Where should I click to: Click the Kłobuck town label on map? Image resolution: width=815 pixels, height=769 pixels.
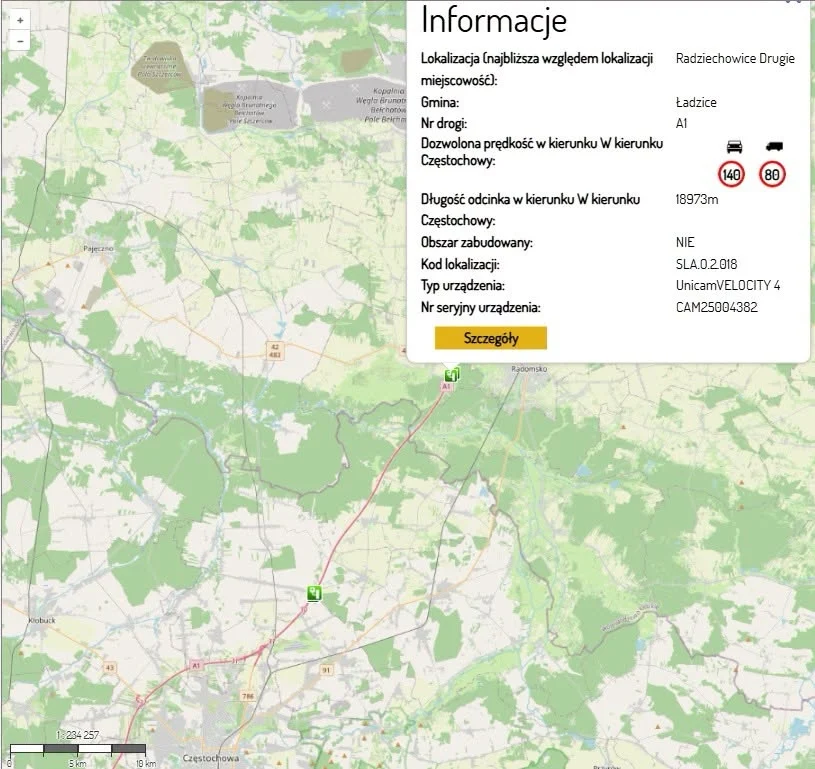pos(42,620)
